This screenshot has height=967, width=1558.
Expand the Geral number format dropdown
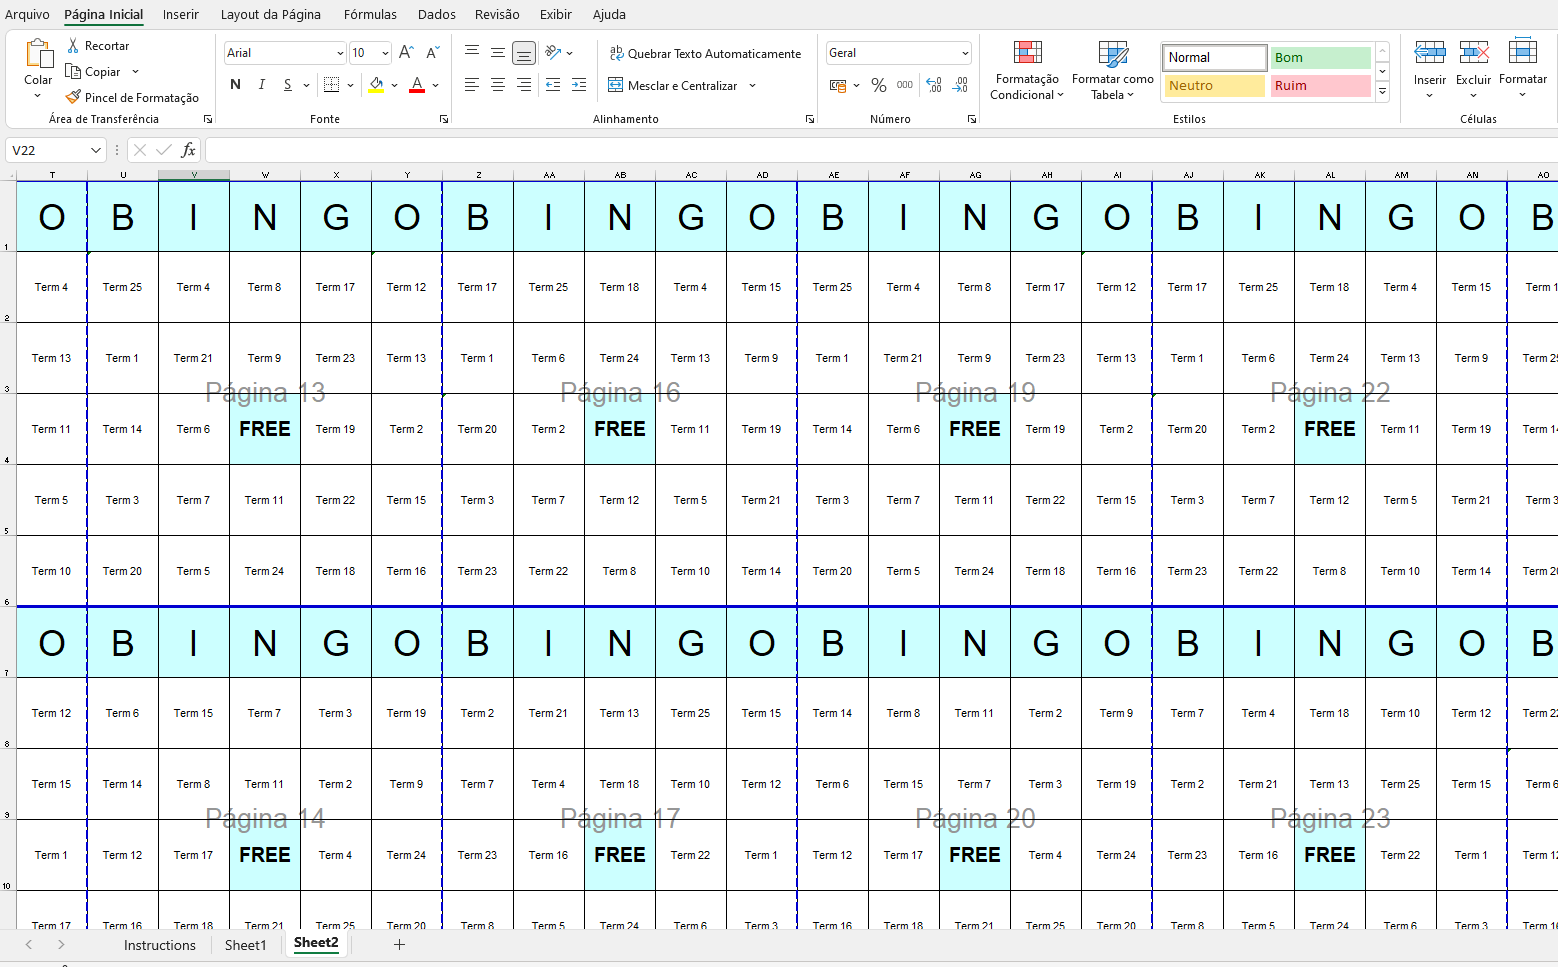[x=965, y=53]
